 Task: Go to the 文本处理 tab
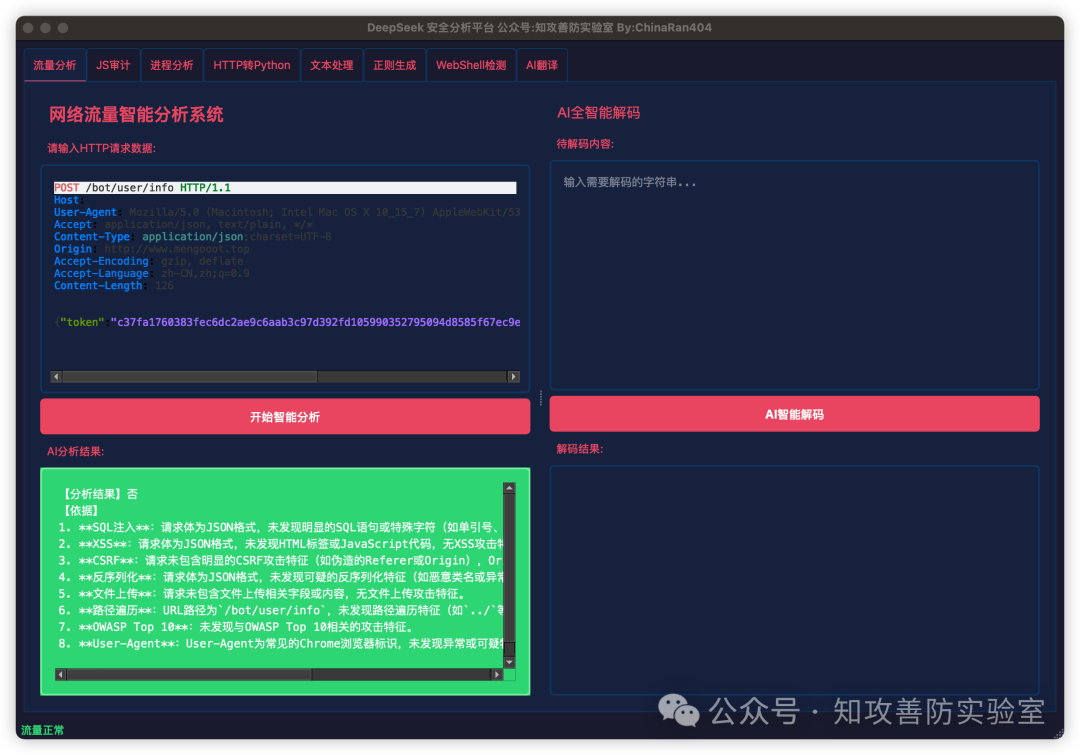tap(331, 65)
